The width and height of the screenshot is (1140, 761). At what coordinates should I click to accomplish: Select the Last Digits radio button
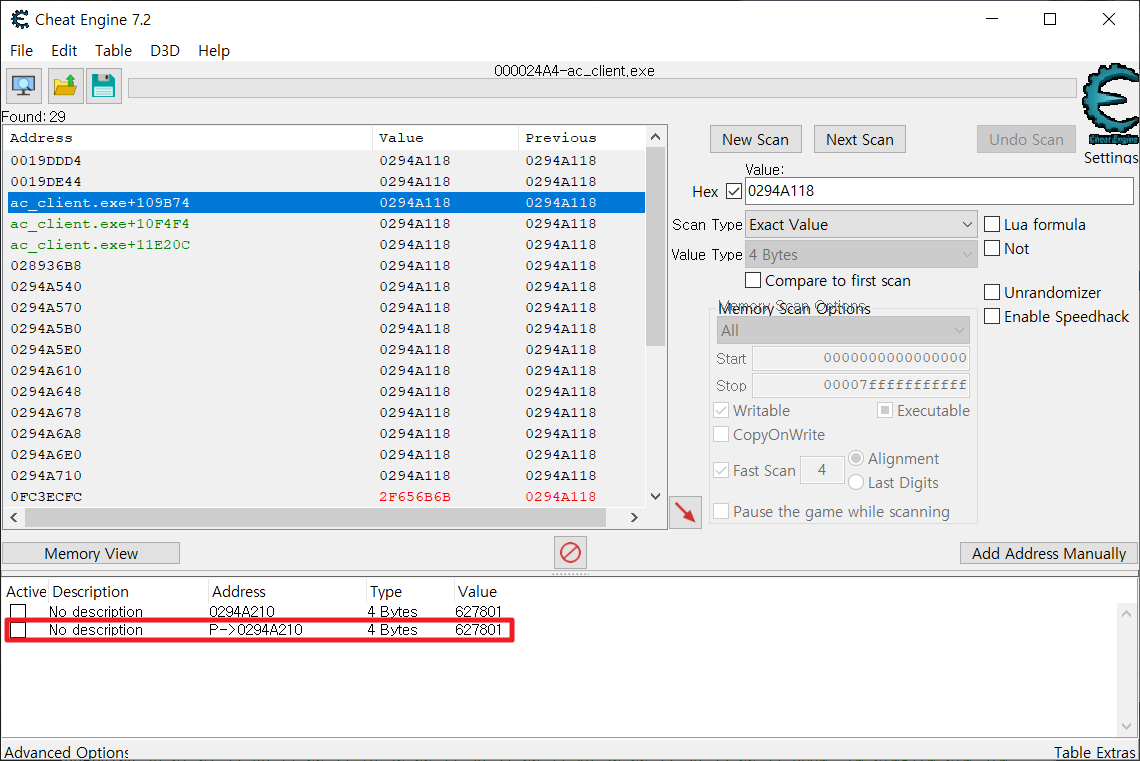coord(856,482)
